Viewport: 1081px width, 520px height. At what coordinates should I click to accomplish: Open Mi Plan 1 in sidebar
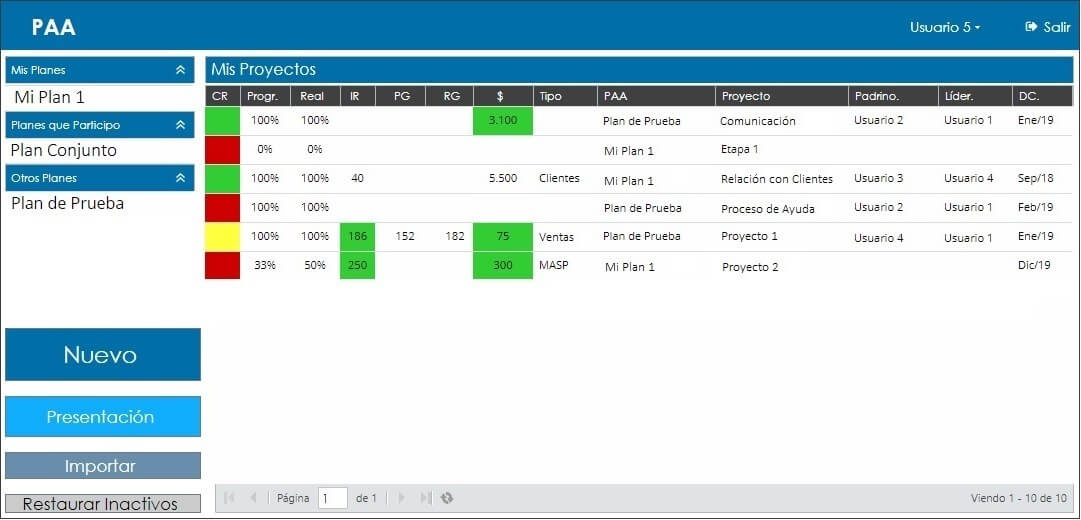tap(50, 97)
